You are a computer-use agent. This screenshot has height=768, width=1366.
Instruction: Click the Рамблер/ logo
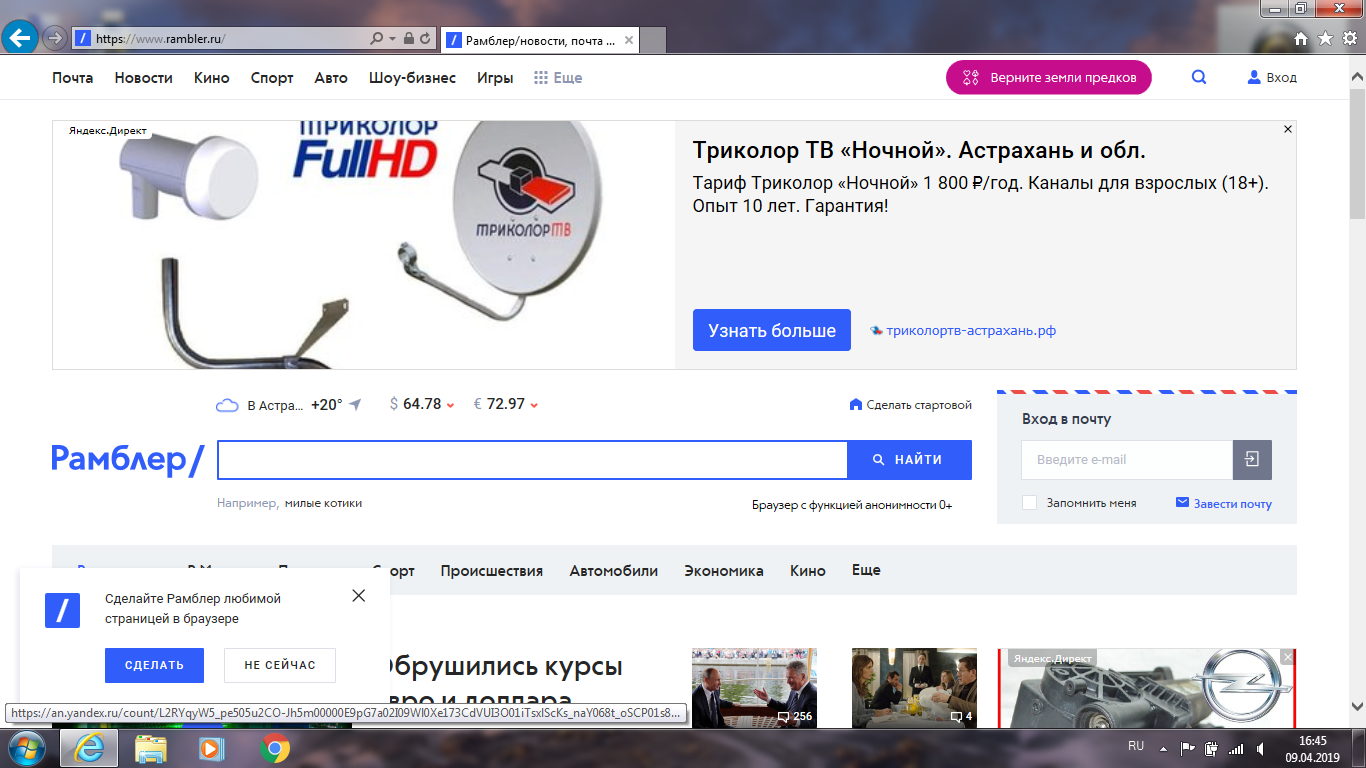(x=128, y=459)
